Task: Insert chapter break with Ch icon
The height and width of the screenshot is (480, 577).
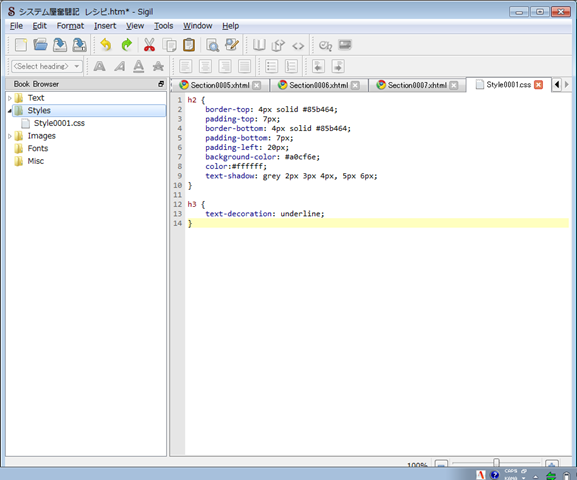Action: pos(325,46)
